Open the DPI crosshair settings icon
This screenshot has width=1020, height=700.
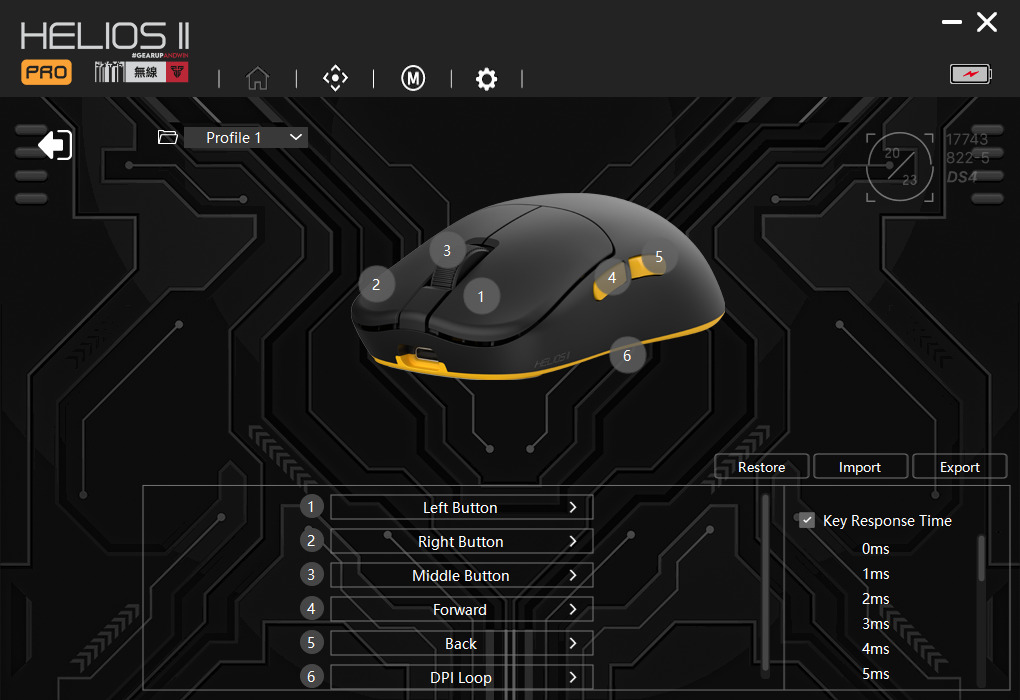coord(335,78)
